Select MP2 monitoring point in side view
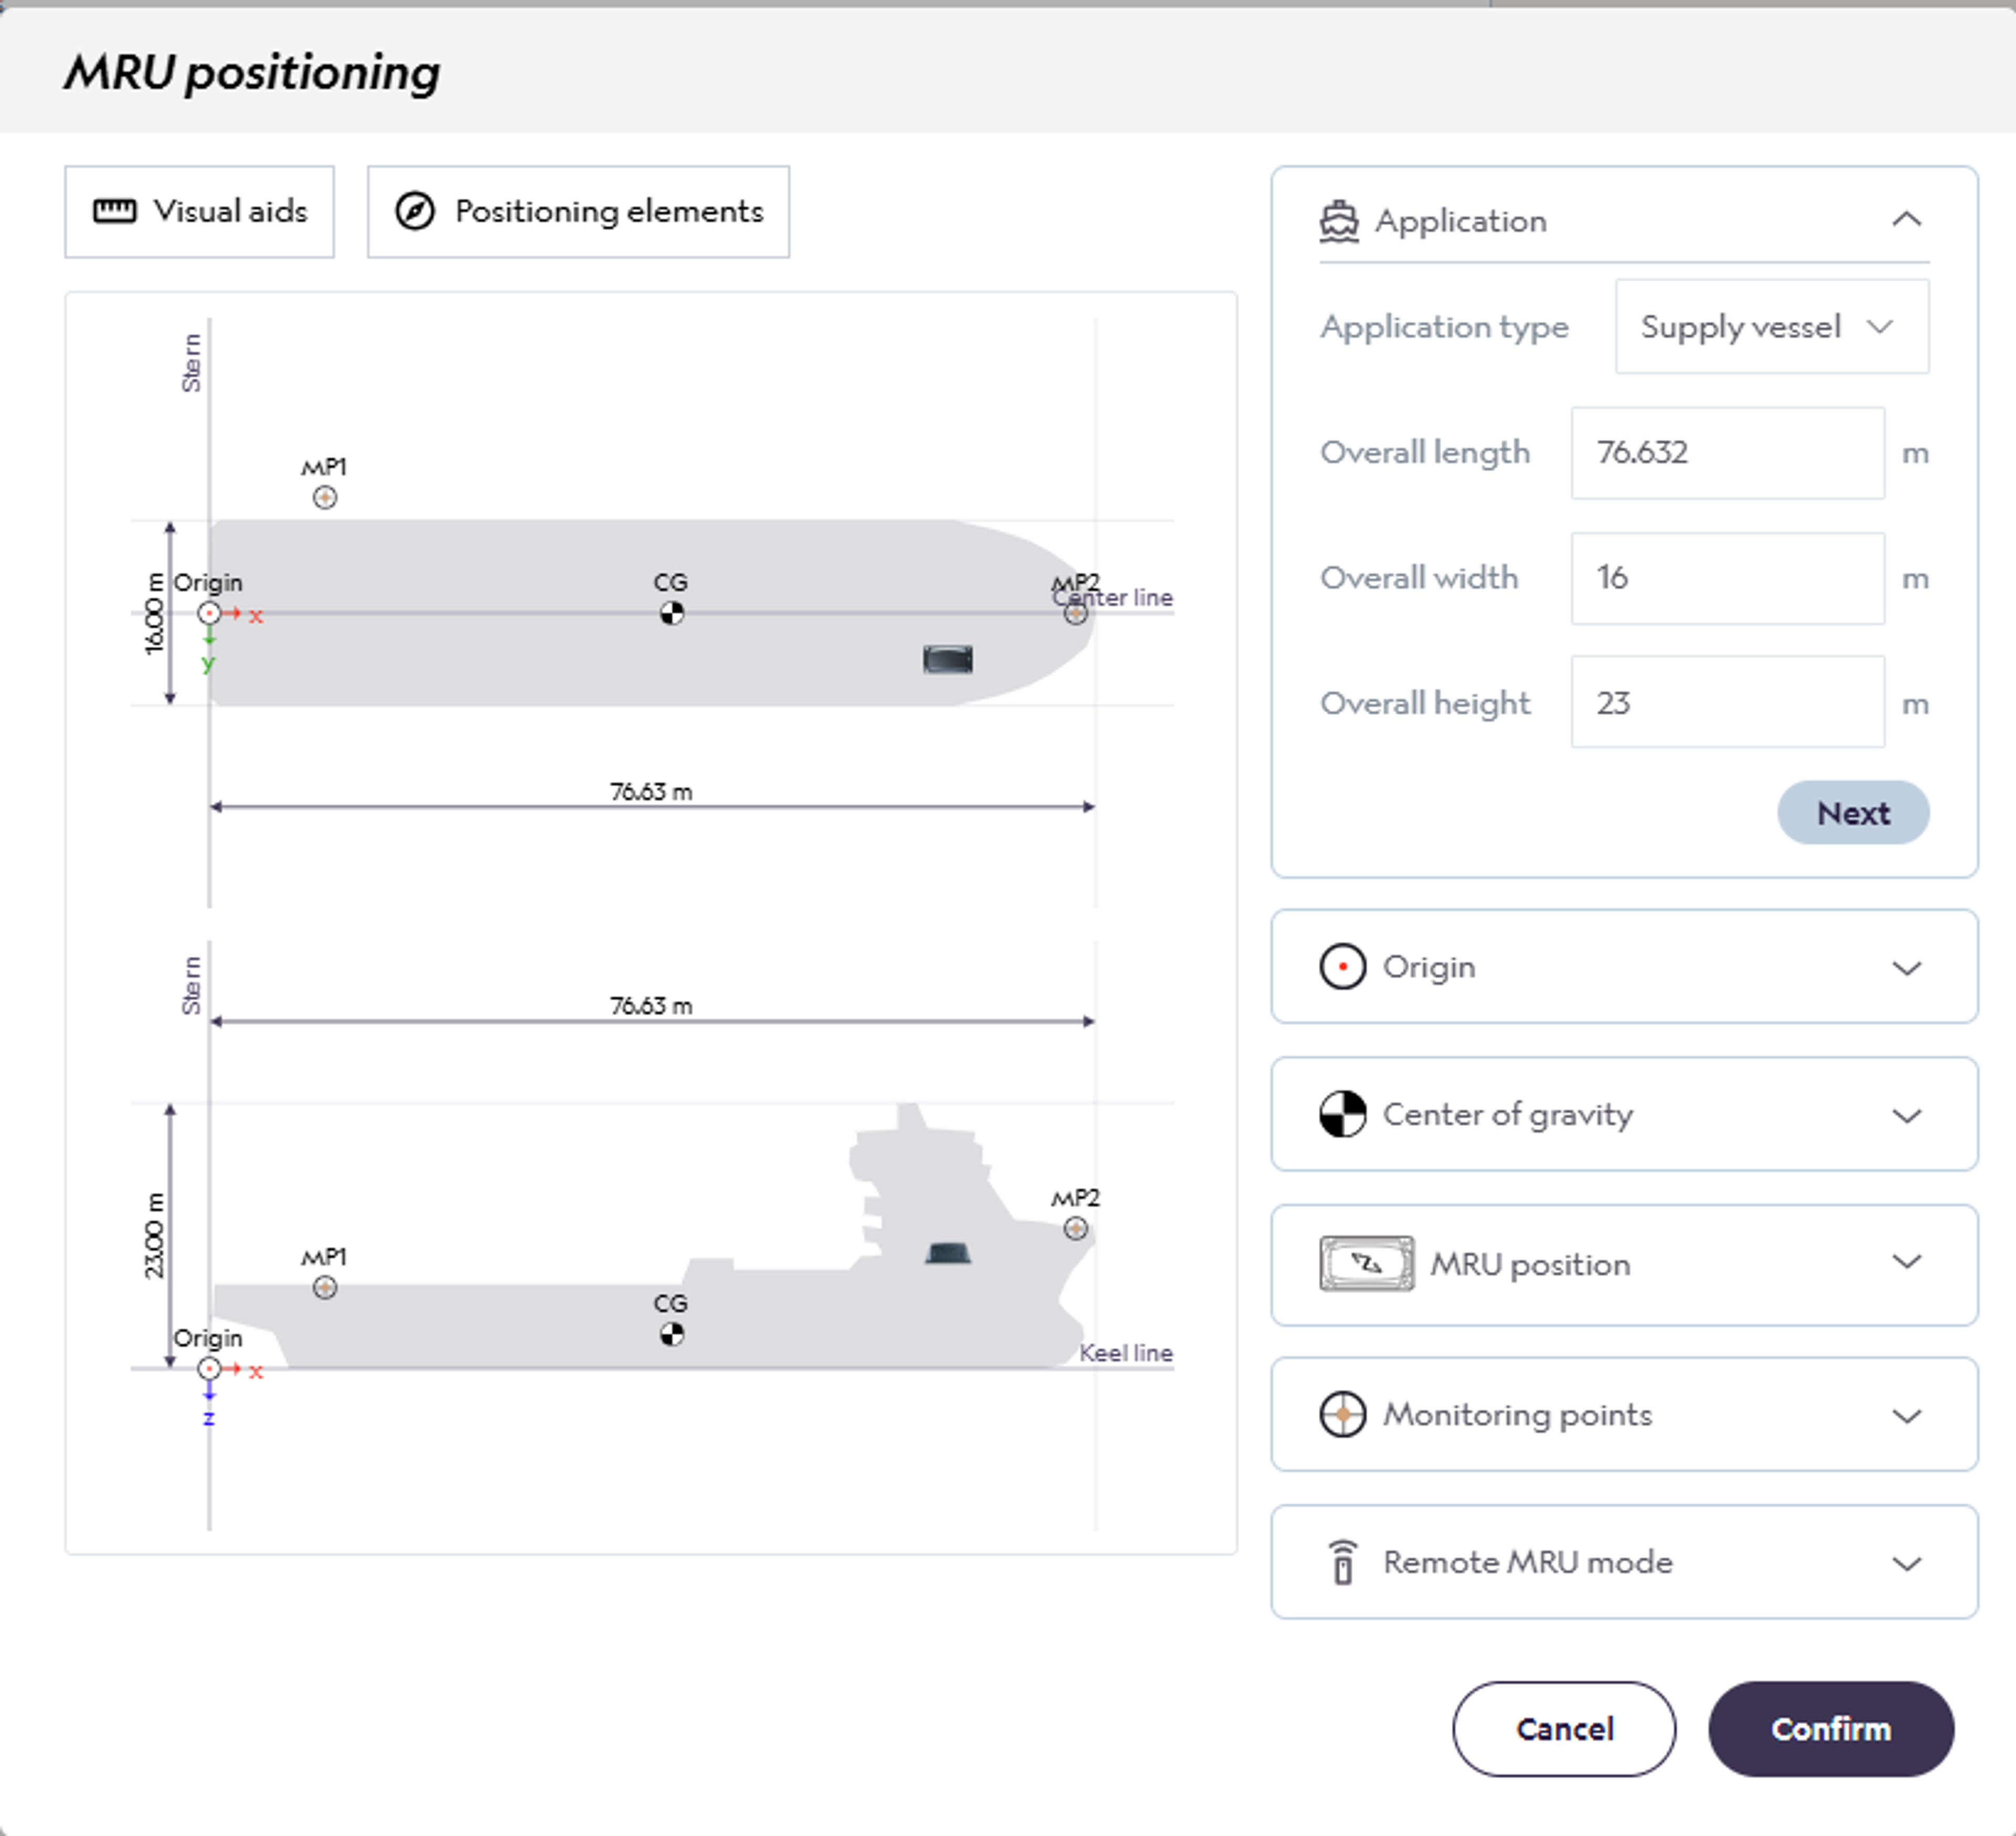Viewport: 2016px width, 1836px height. pyautogui.click(x=1076, y=1228)
